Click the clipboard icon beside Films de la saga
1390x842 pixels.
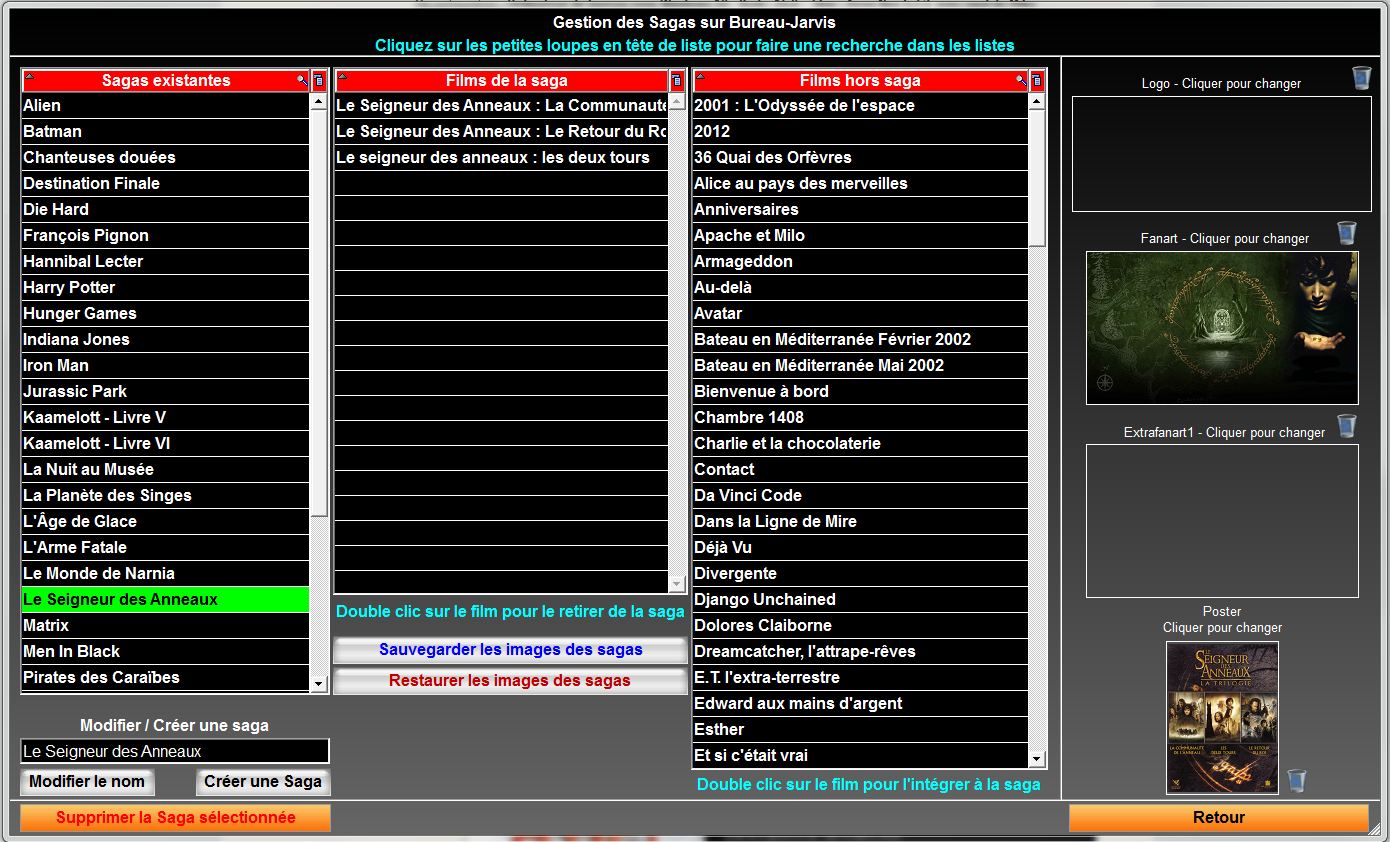coord(677,81)
